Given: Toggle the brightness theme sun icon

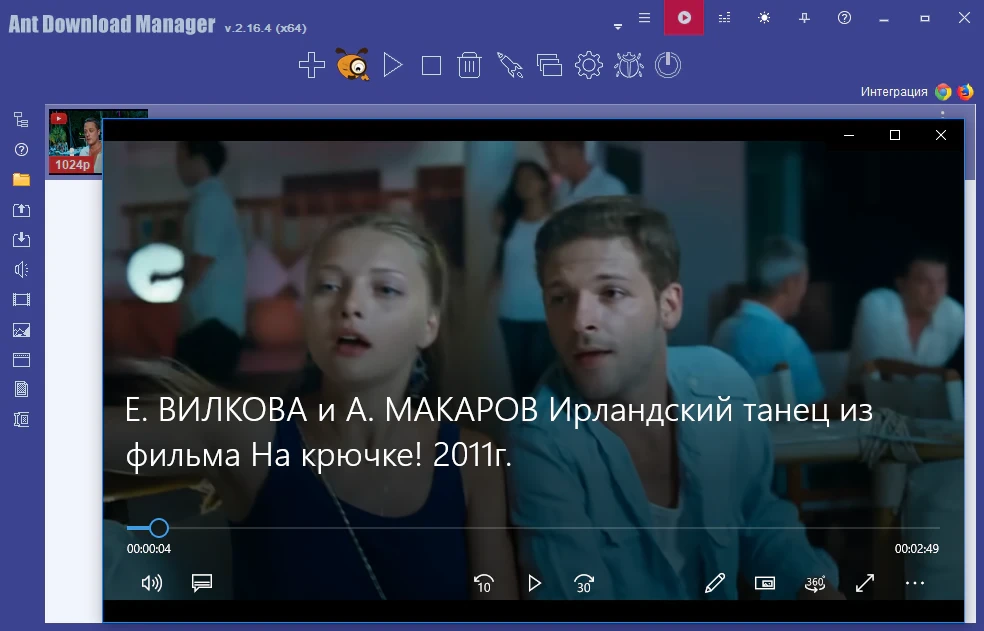Looking at the screenshot, I should tap(764, 18).
